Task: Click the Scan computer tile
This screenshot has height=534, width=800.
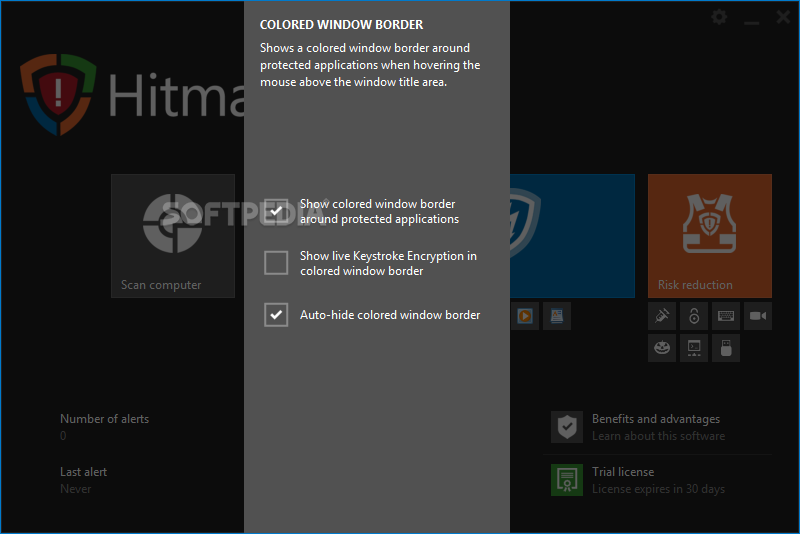Action: click(173, 236)
